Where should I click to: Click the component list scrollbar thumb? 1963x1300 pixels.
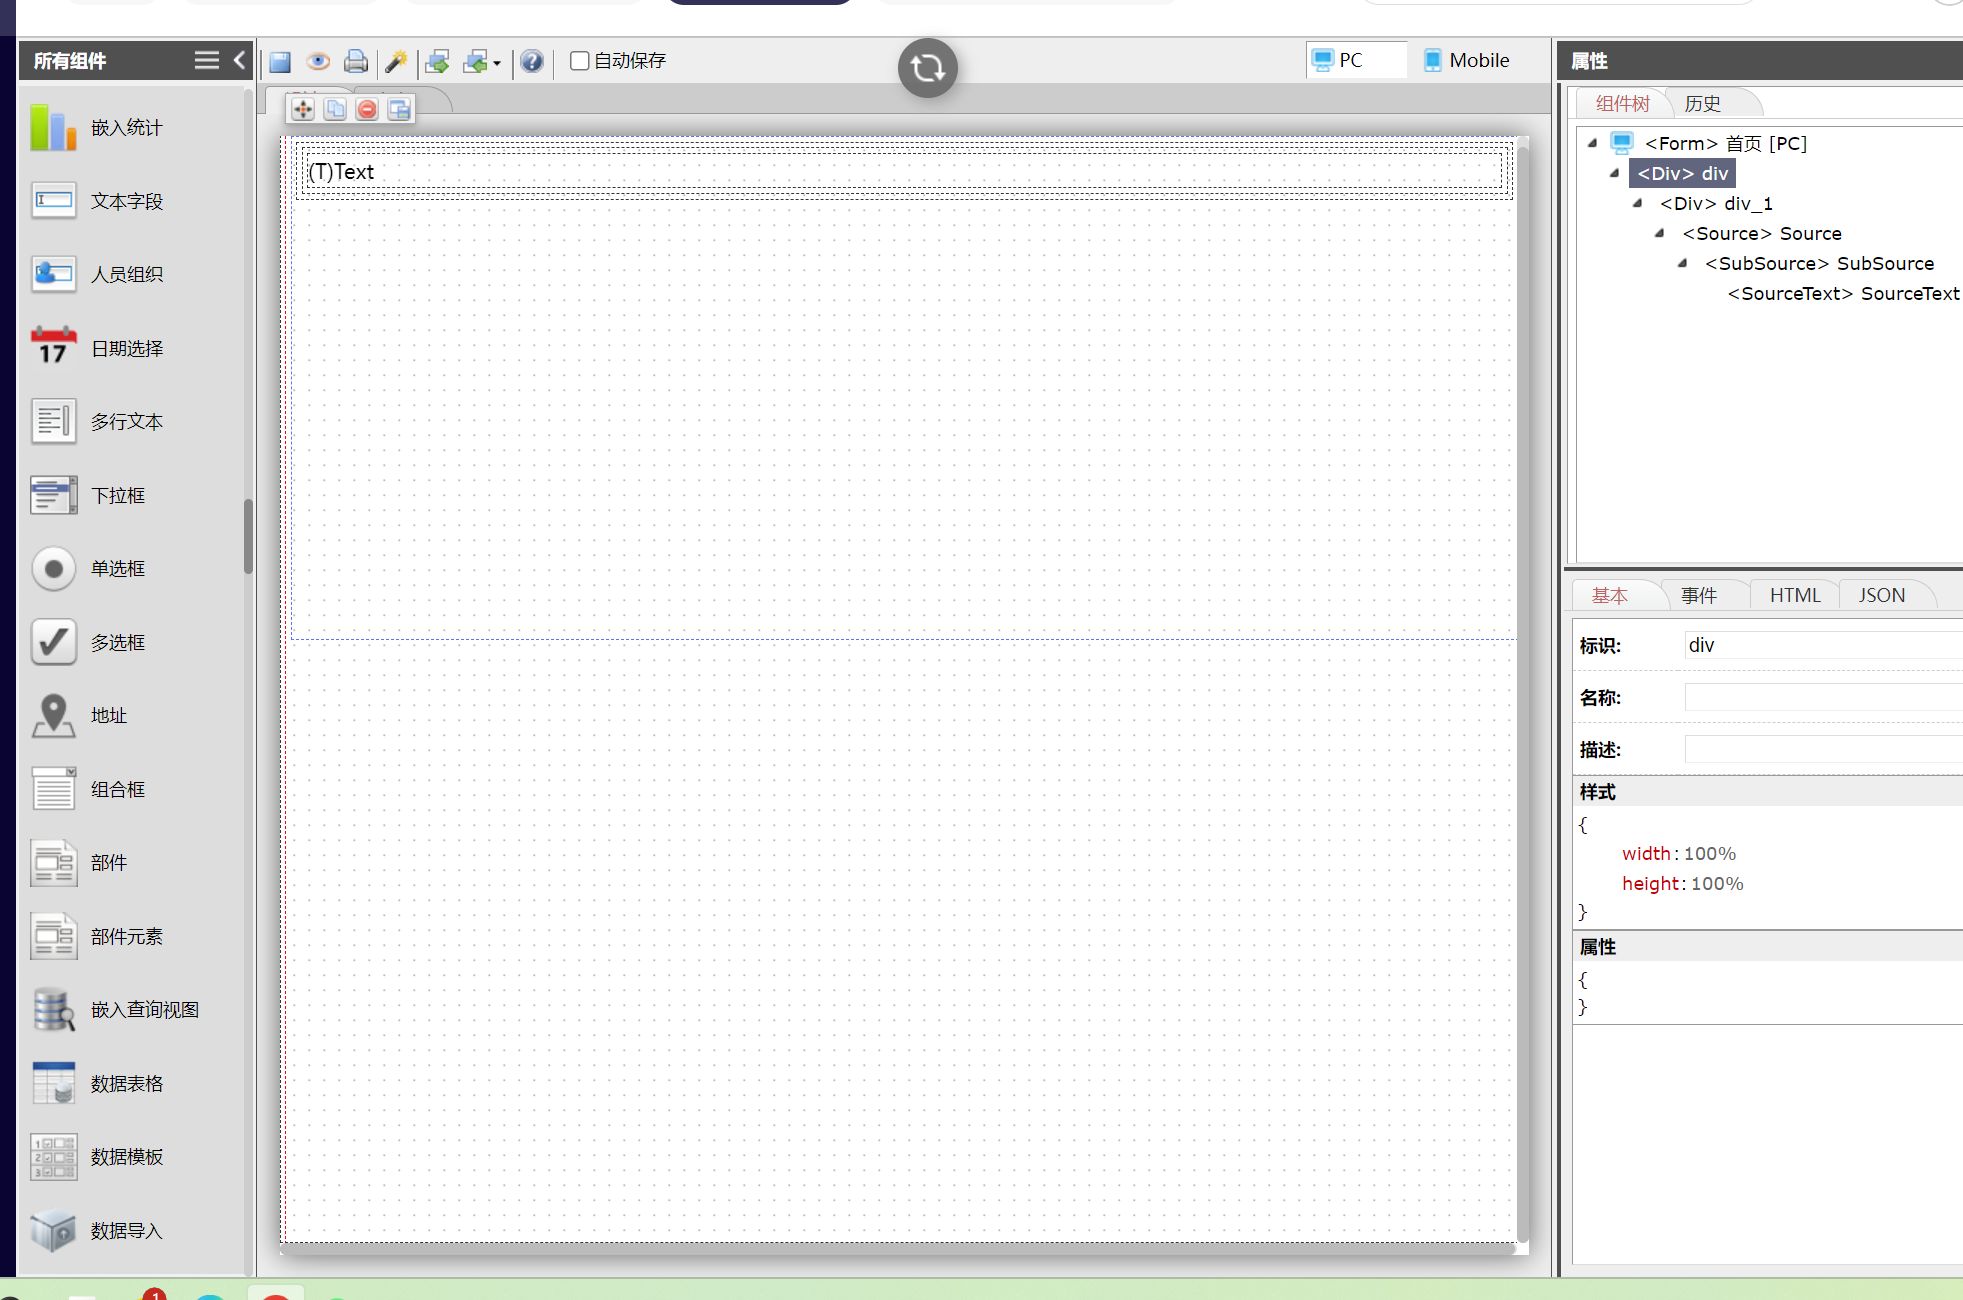click(248, 536)
